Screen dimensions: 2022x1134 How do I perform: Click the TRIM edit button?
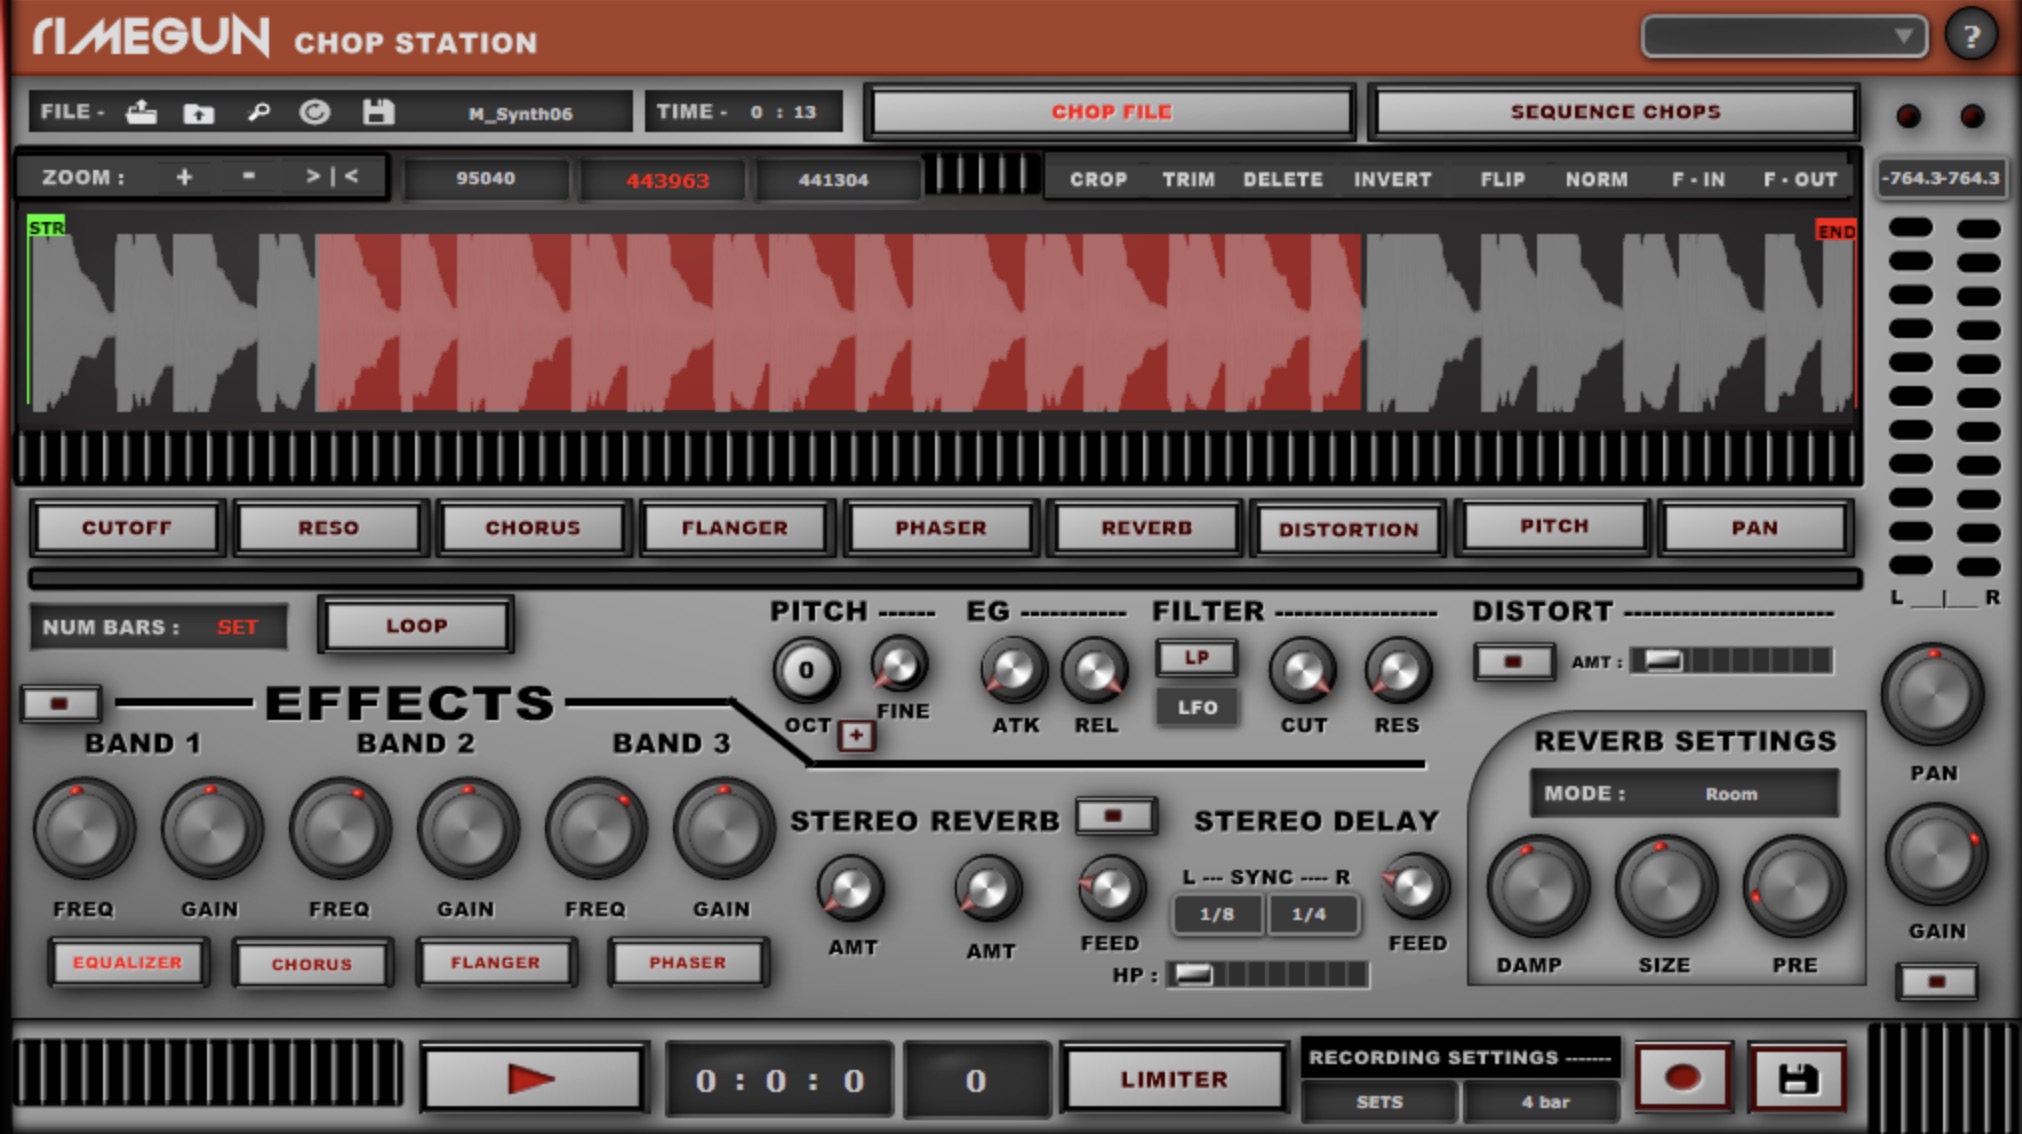(1188, 180)
